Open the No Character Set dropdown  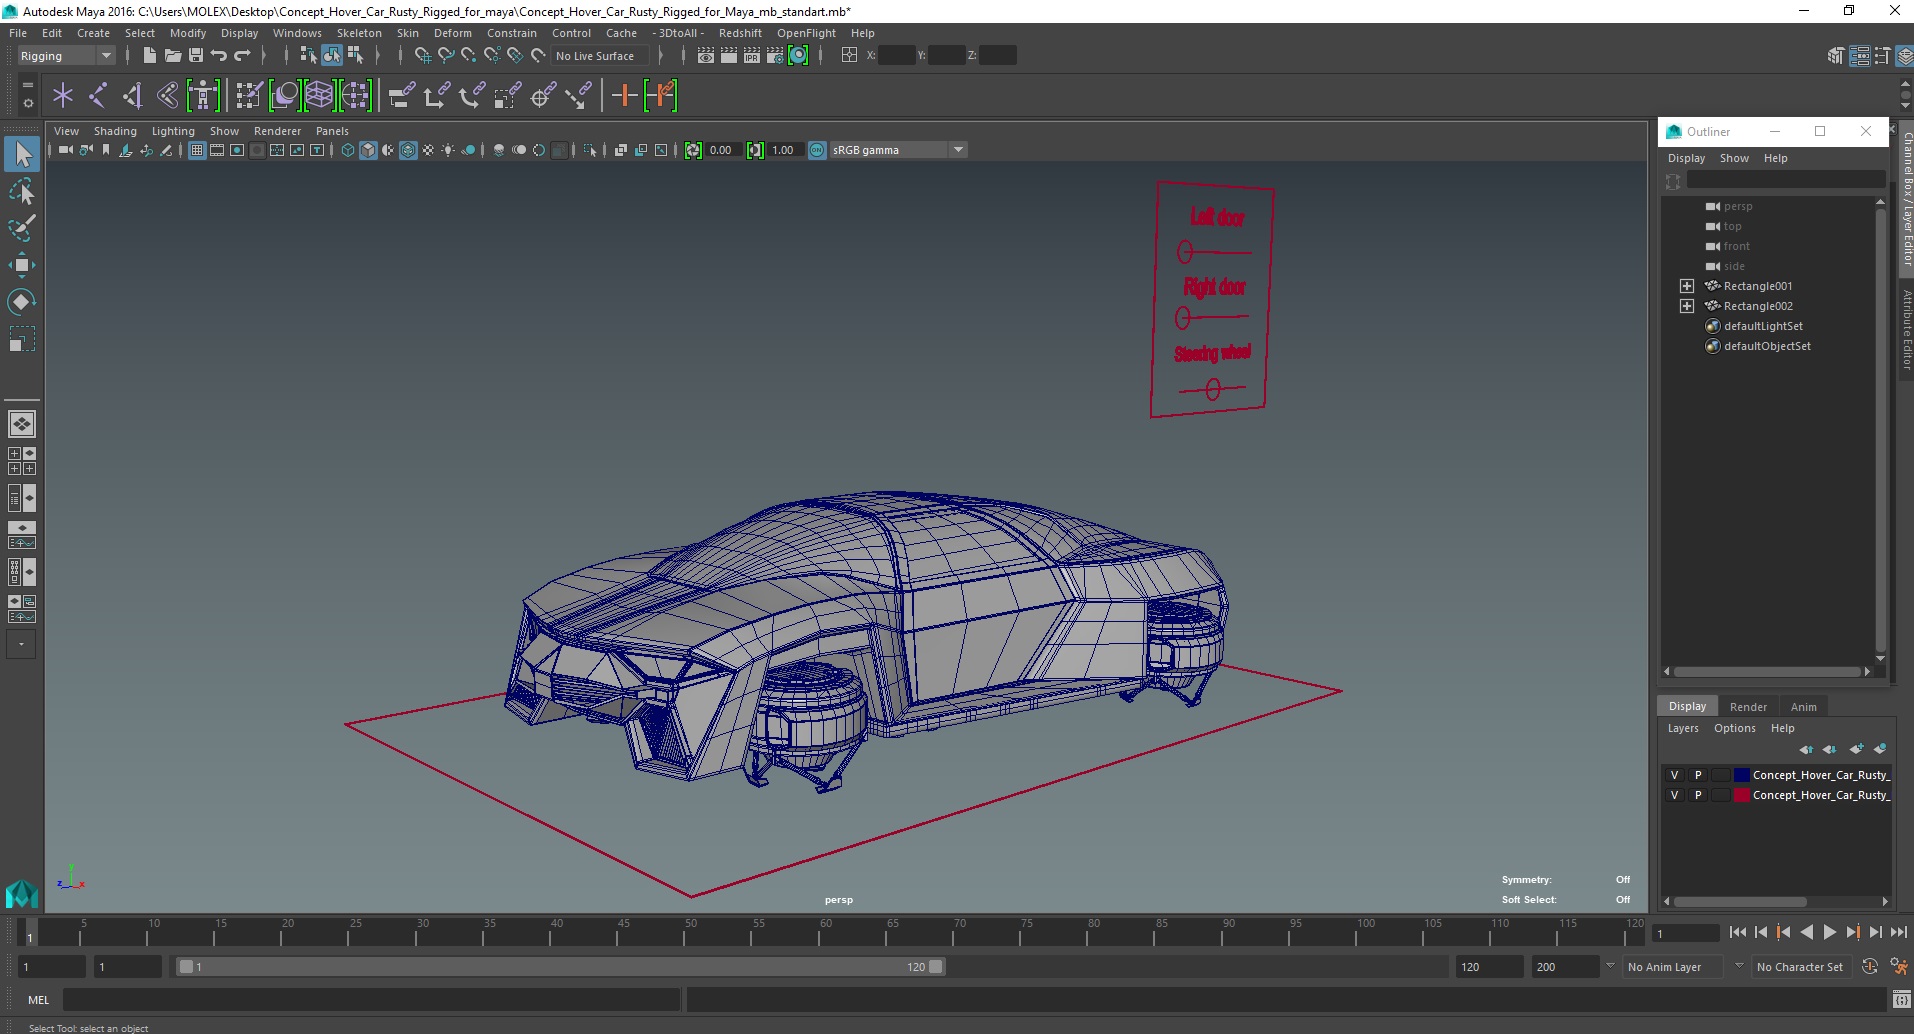(x=1799, y=967)
